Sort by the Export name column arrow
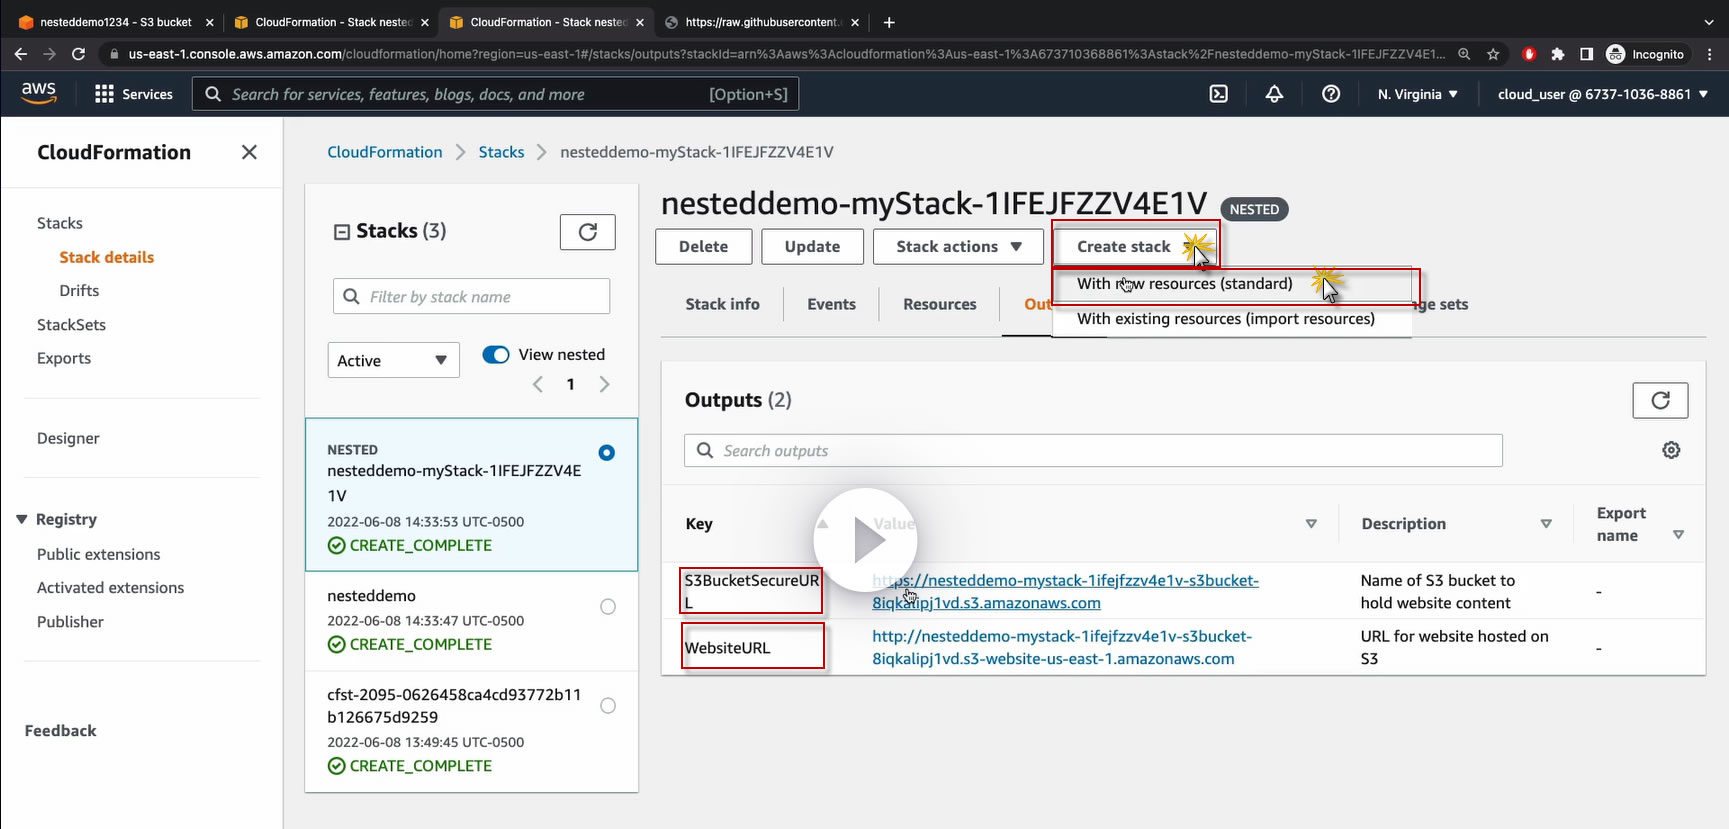 [x=1678, y=535]
